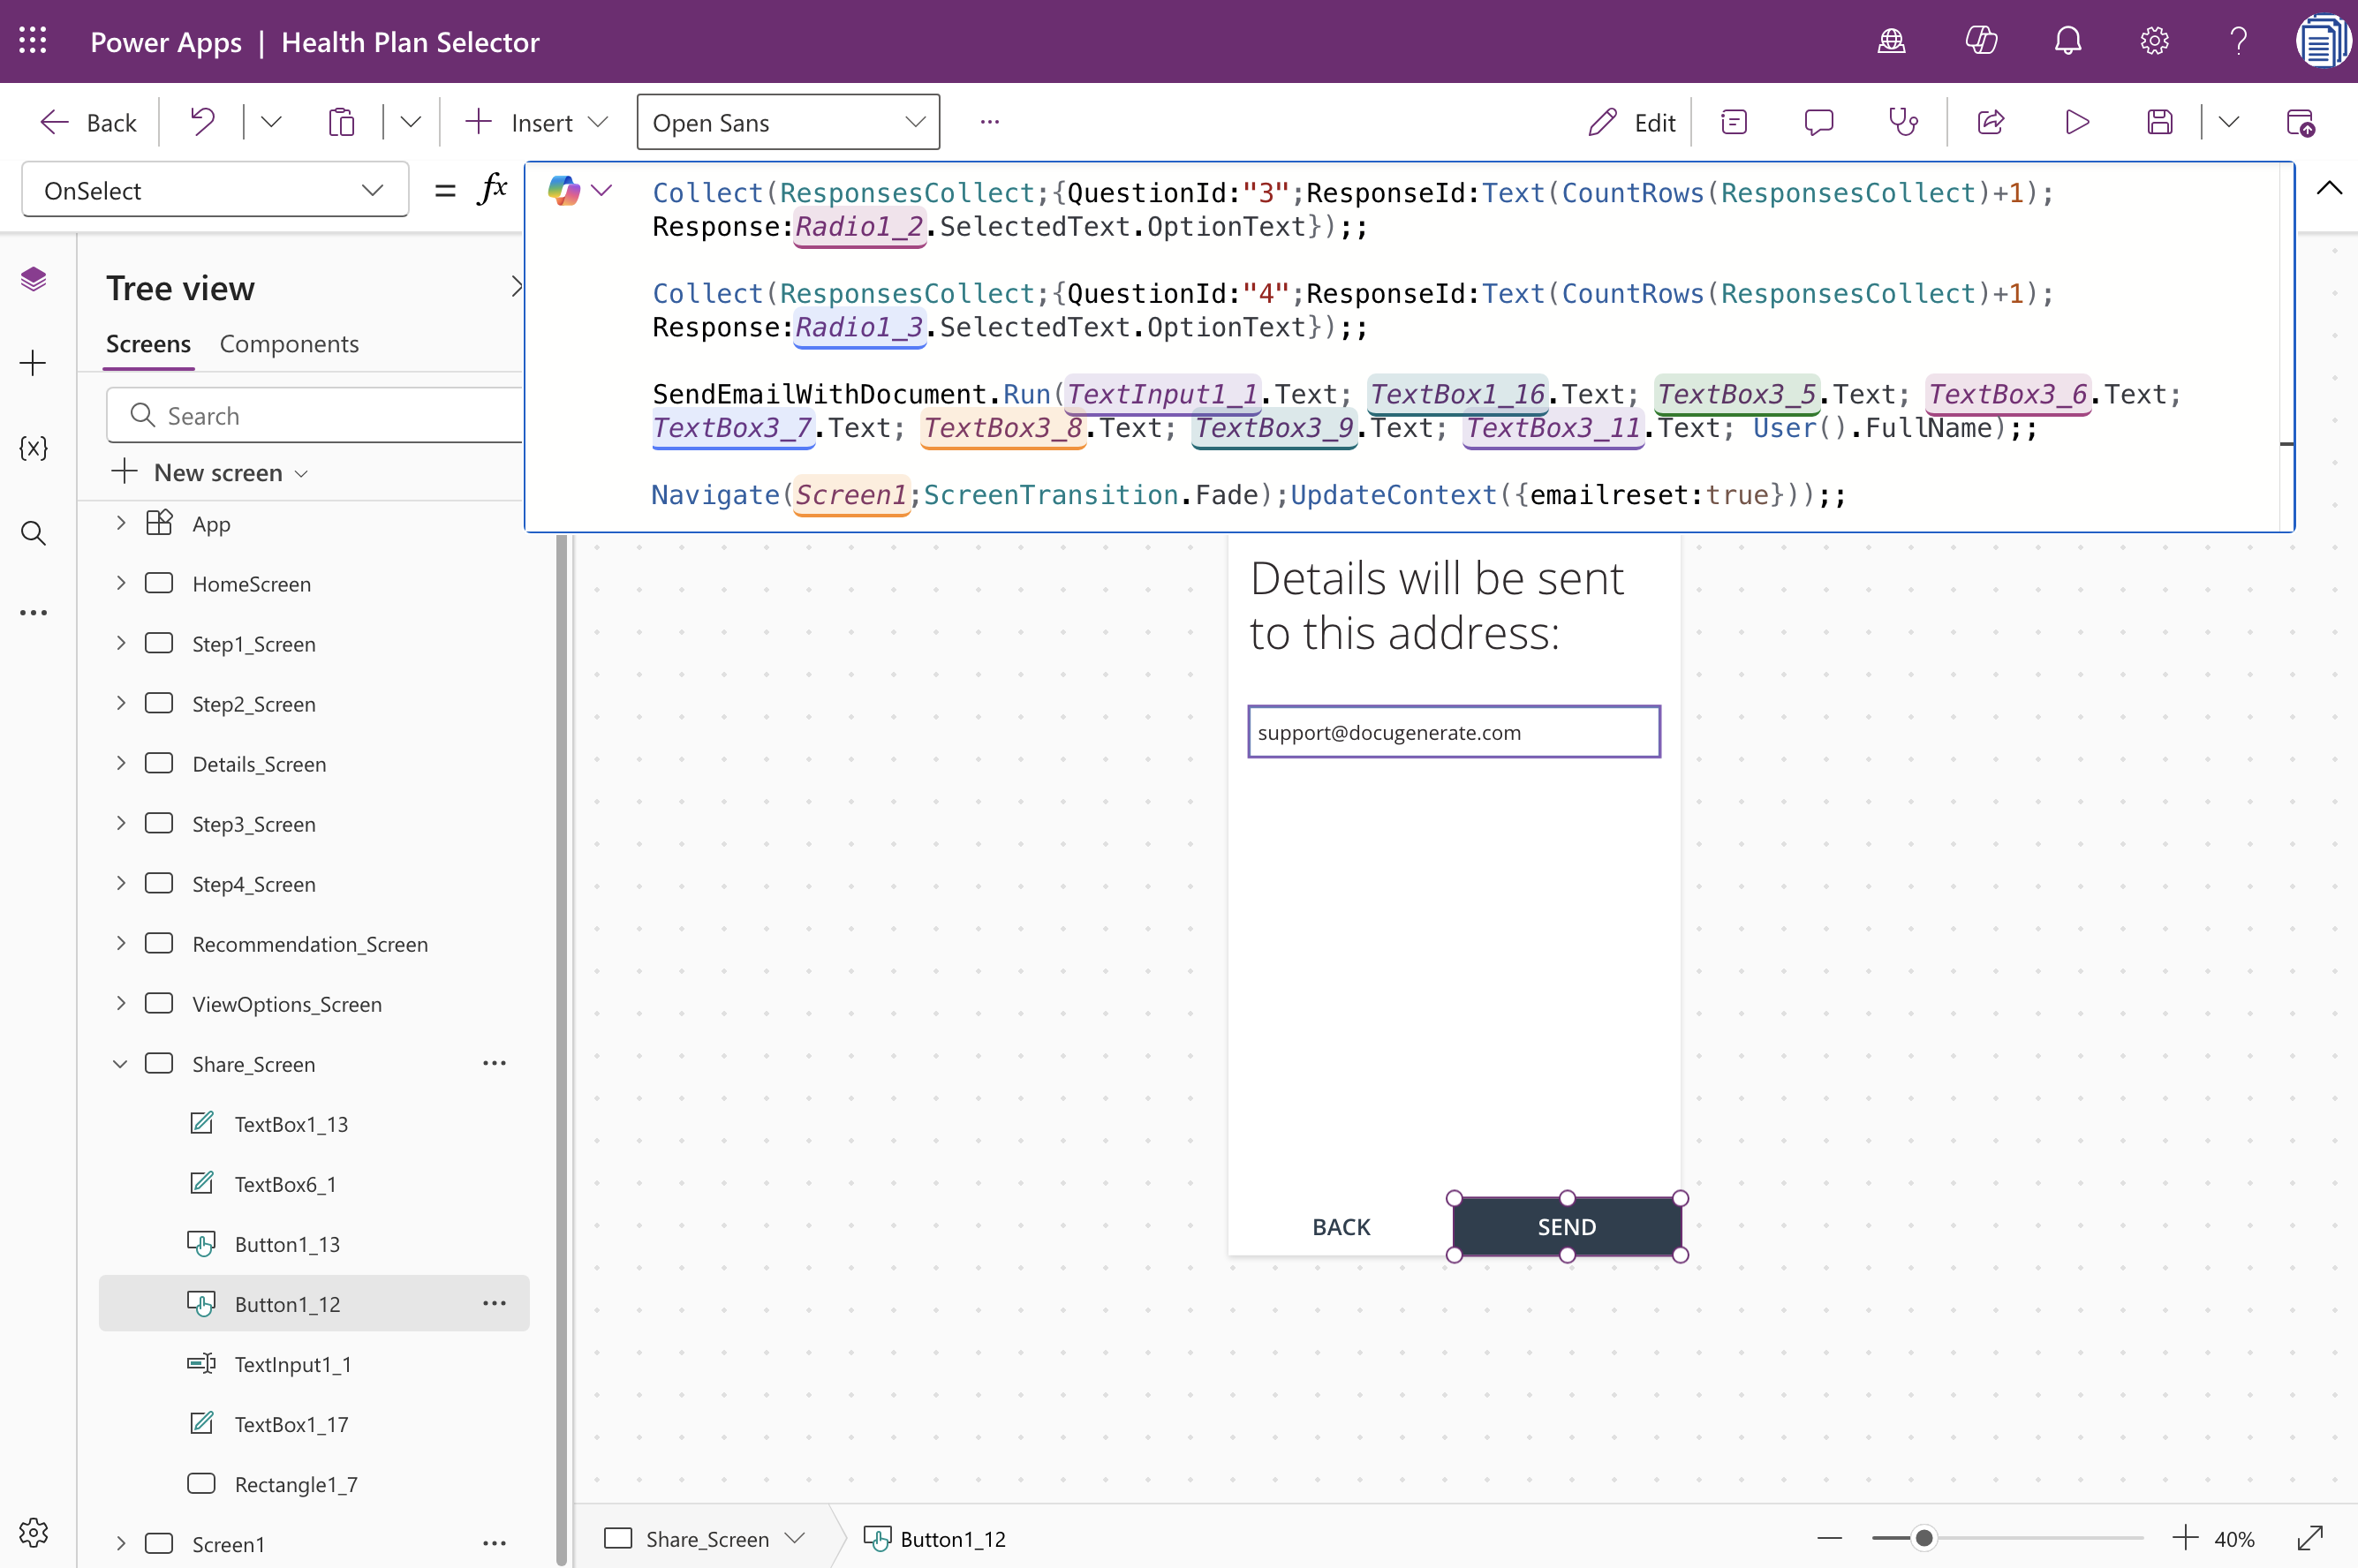Open the Insert pane plus icon
Screen dimensions: 2358x1568
point(33,363)
